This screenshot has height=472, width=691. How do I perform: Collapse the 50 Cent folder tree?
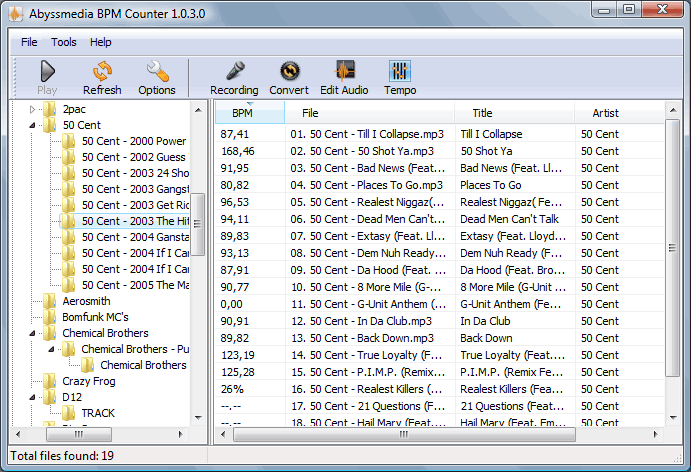click(32, 125)
